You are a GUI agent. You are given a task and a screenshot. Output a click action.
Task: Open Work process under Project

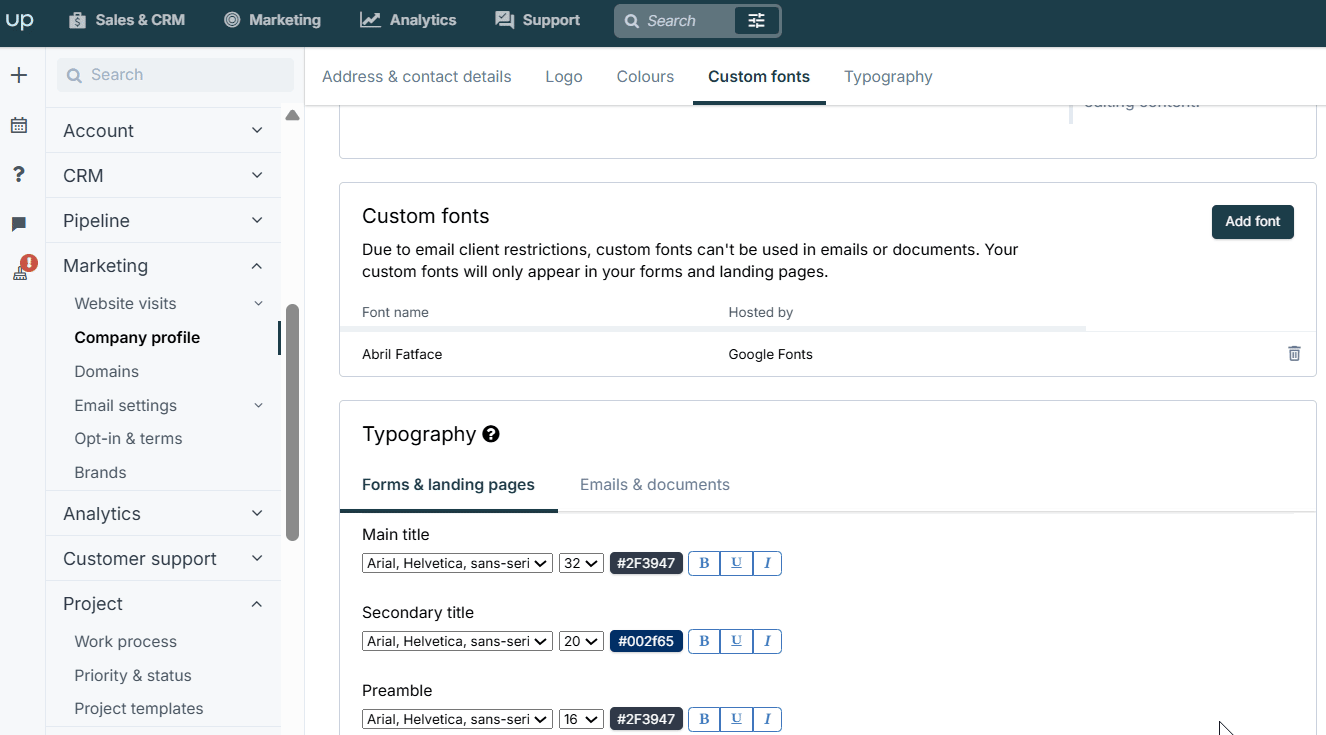125,641
